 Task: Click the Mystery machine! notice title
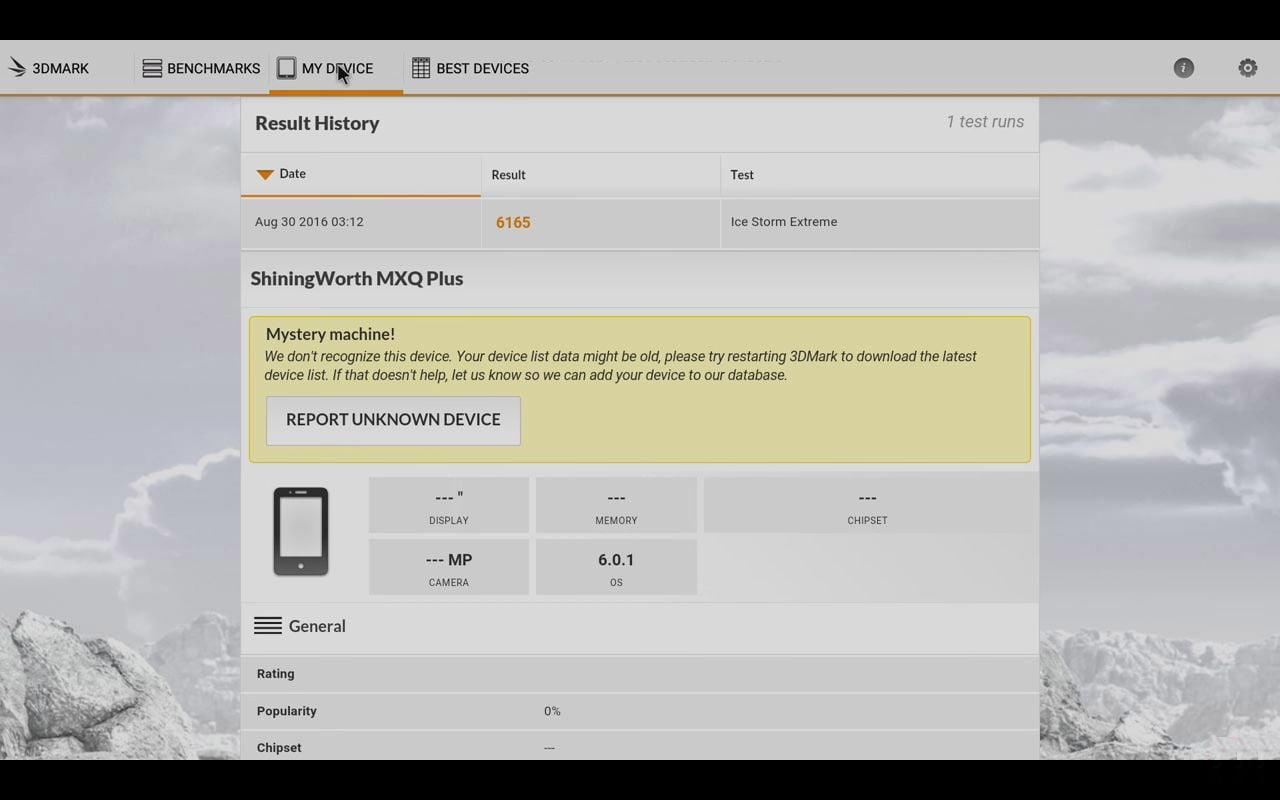(x=330, y=334)
